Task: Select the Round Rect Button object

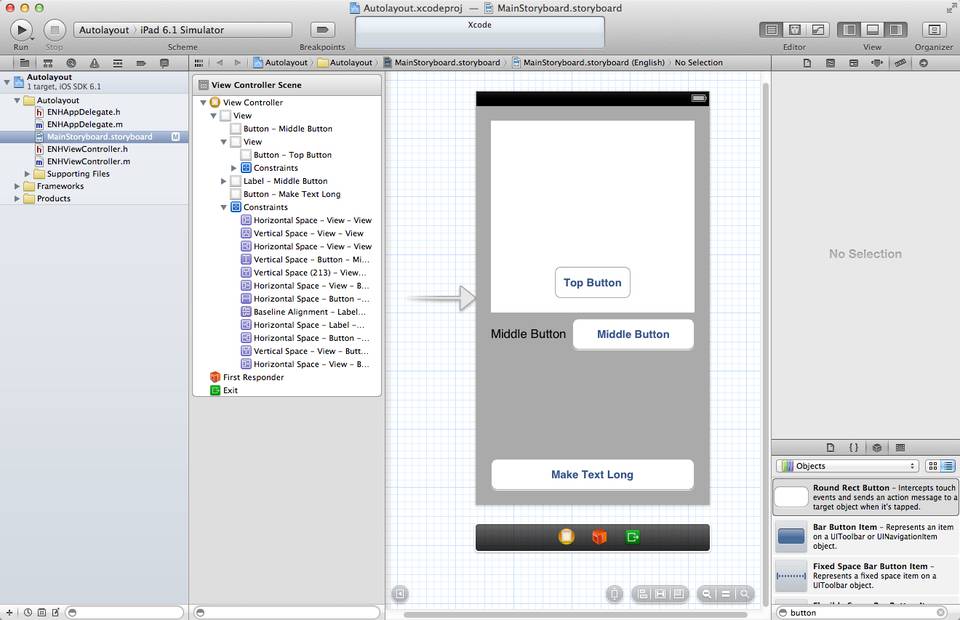Action: pos(864,497)
